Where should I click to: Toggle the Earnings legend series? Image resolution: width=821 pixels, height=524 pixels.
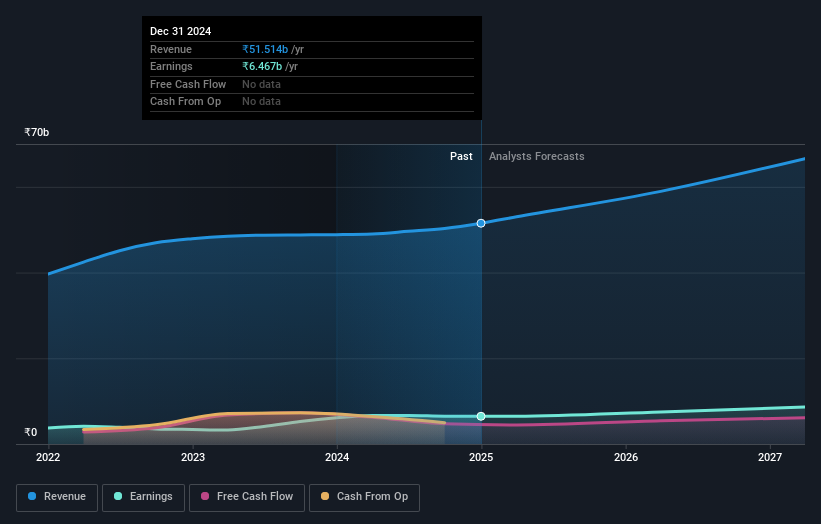[143, 497]
